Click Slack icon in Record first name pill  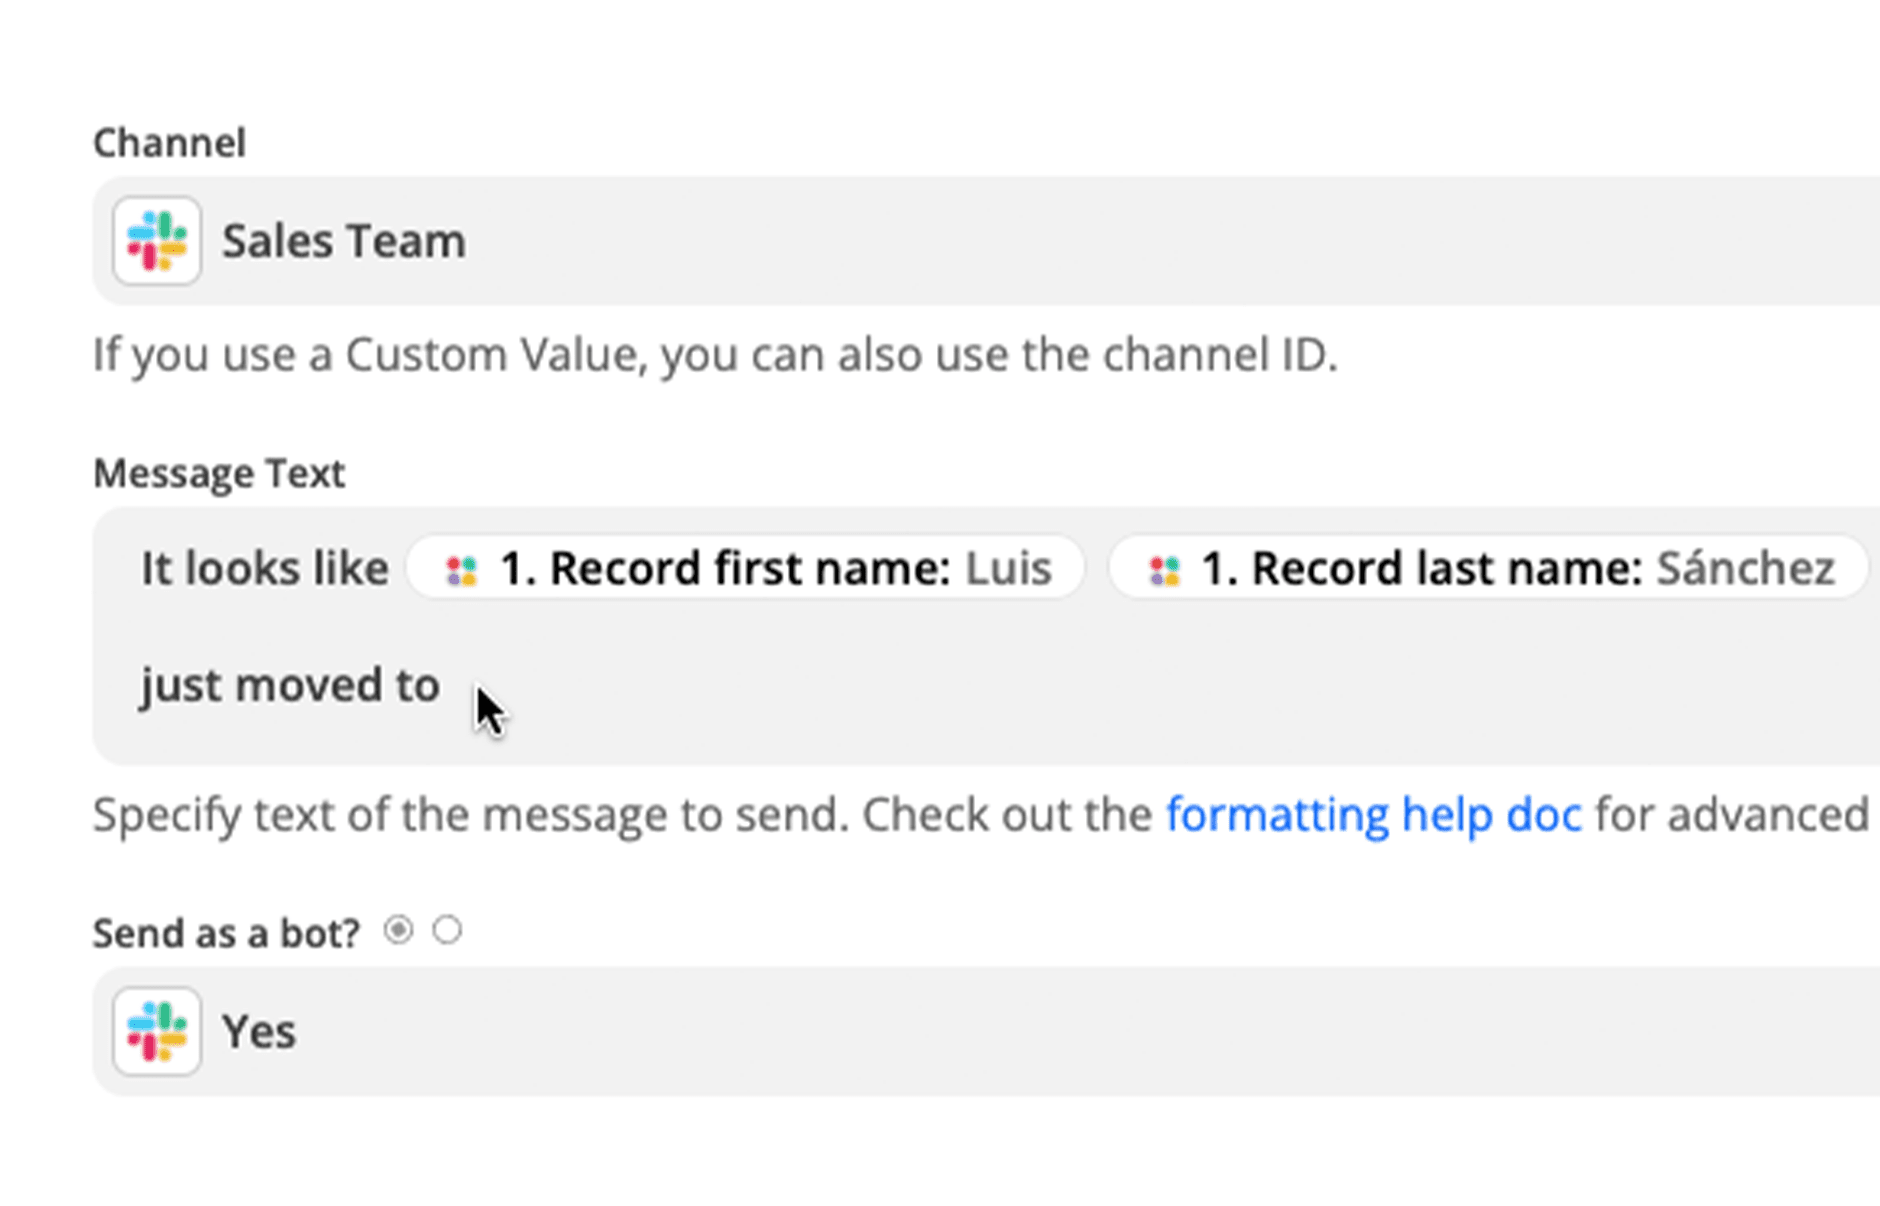[462, 570]
